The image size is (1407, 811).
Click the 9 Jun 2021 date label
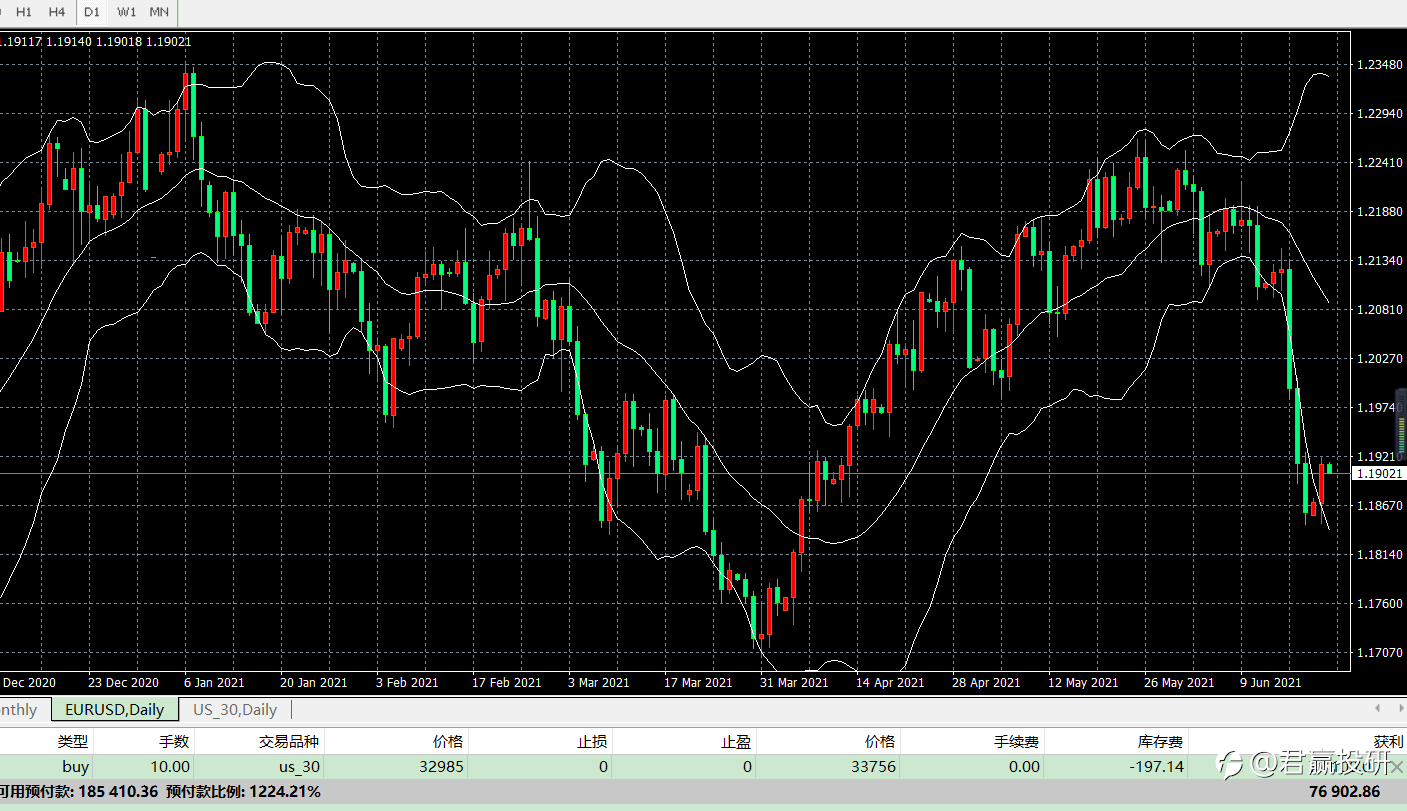[1271, 683]
